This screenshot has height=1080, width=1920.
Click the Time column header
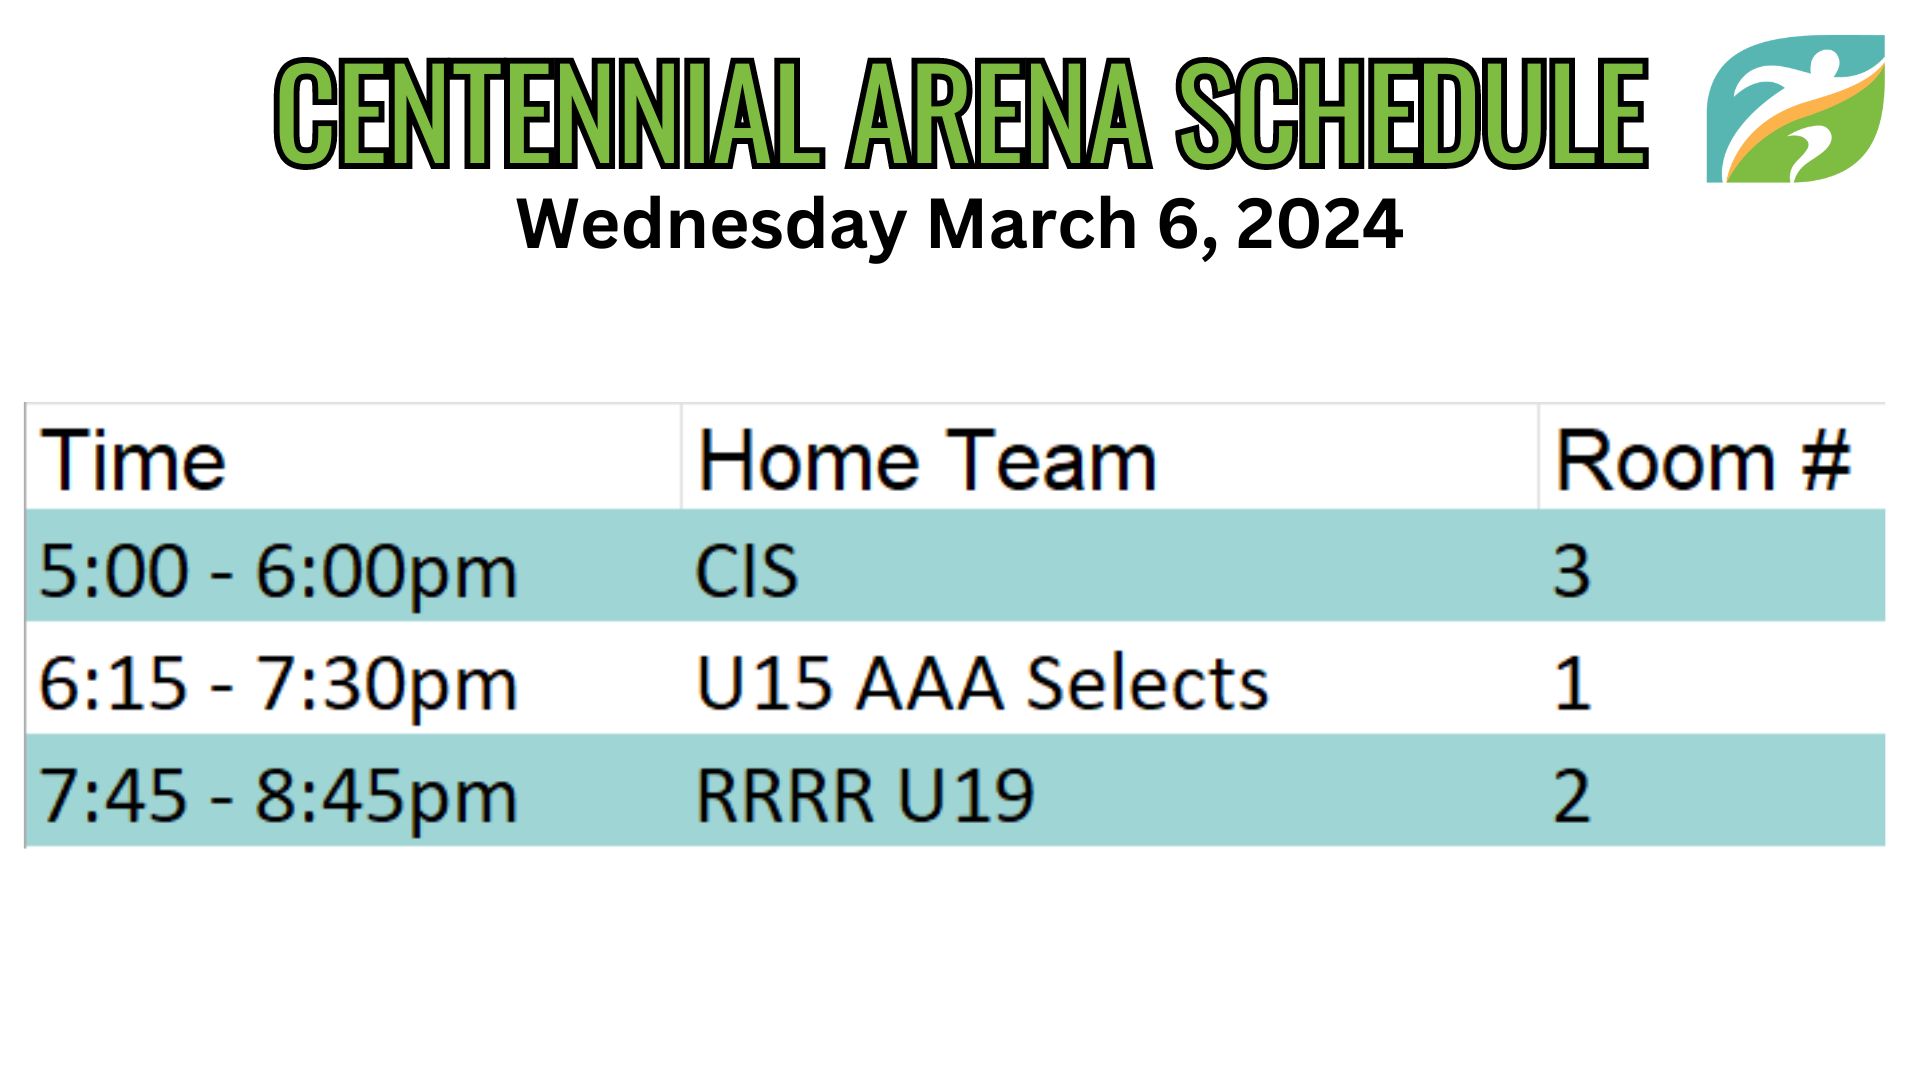354,458
